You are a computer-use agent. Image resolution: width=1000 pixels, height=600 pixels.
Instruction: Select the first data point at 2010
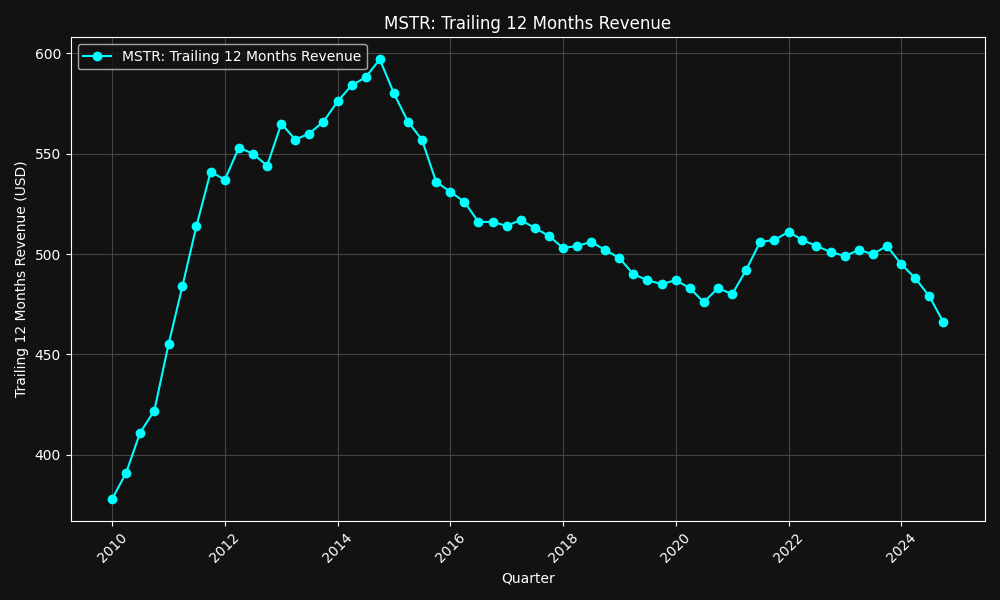pyautogui.click(x=112, y=499)
